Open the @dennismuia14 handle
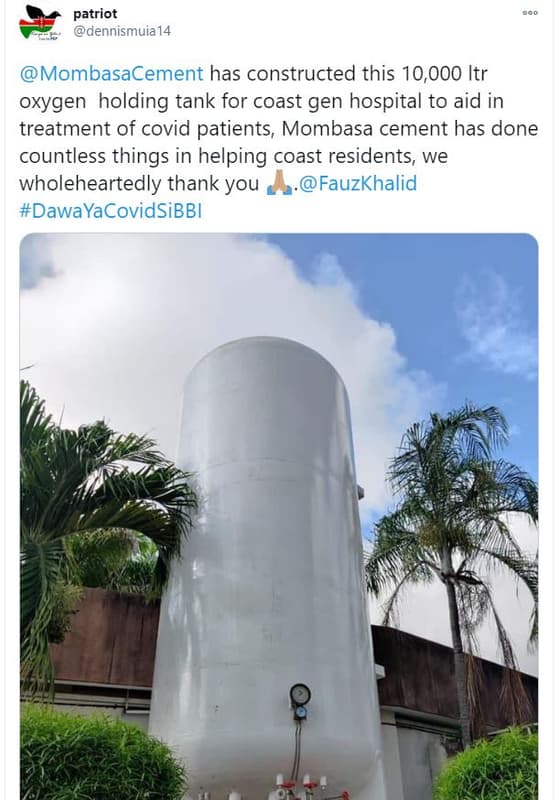 [x=122, y=31]
